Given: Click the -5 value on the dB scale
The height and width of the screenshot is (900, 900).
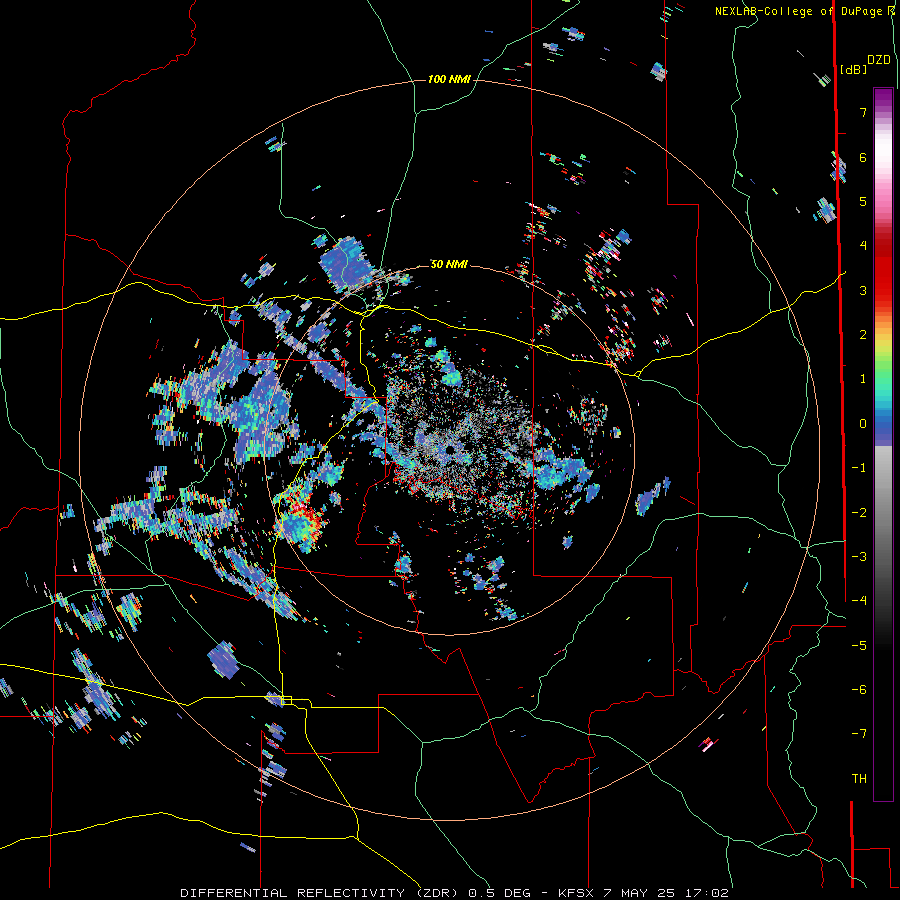Looking at the screenshot, I should click(859, 646).
